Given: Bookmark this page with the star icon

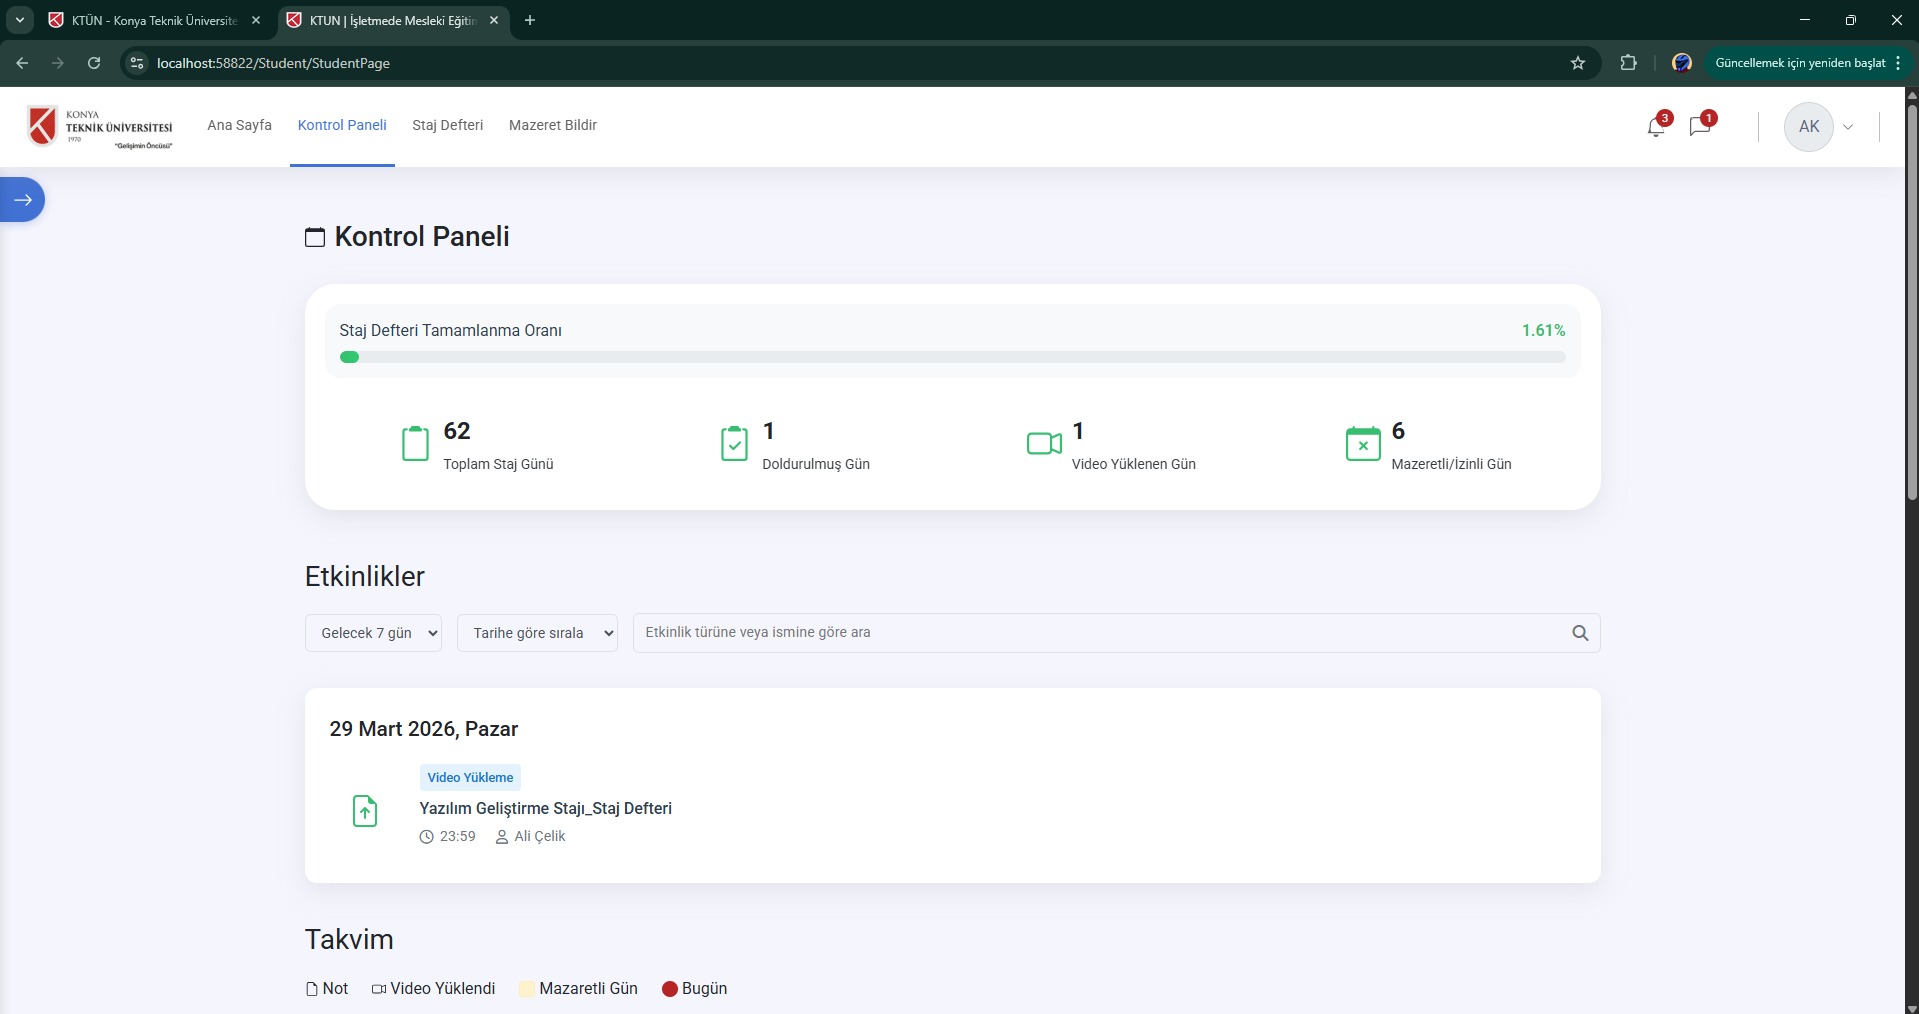Looking at the screenshot, I should pyautogui.click(x=1578, y=63).
